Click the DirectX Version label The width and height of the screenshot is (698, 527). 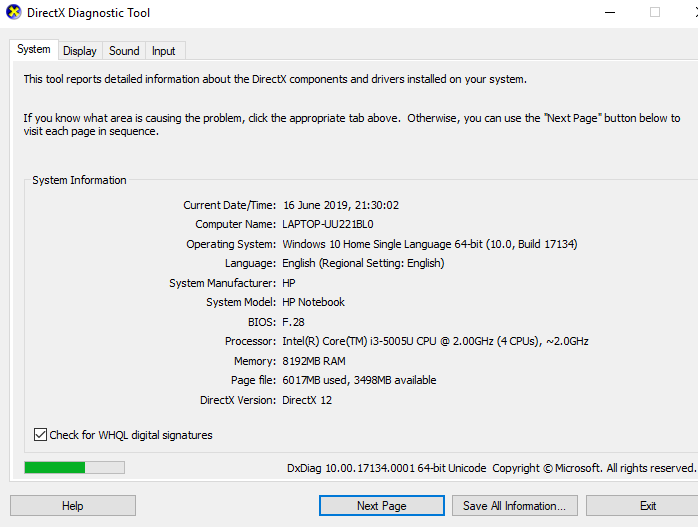pyautogui.click(x=238, y=400)
